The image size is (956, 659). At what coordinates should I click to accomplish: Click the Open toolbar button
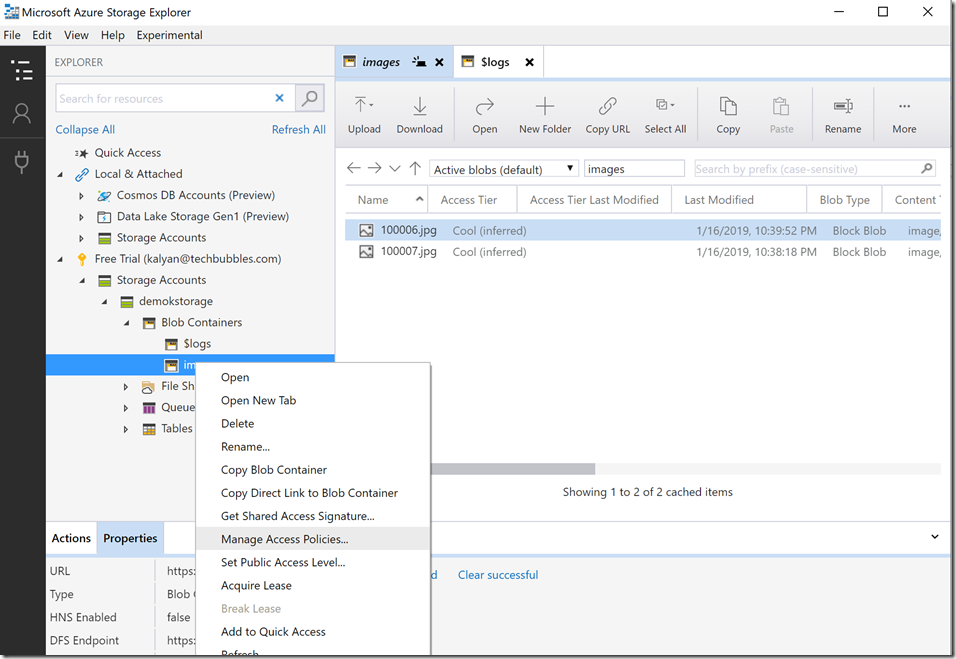(485, 115)
